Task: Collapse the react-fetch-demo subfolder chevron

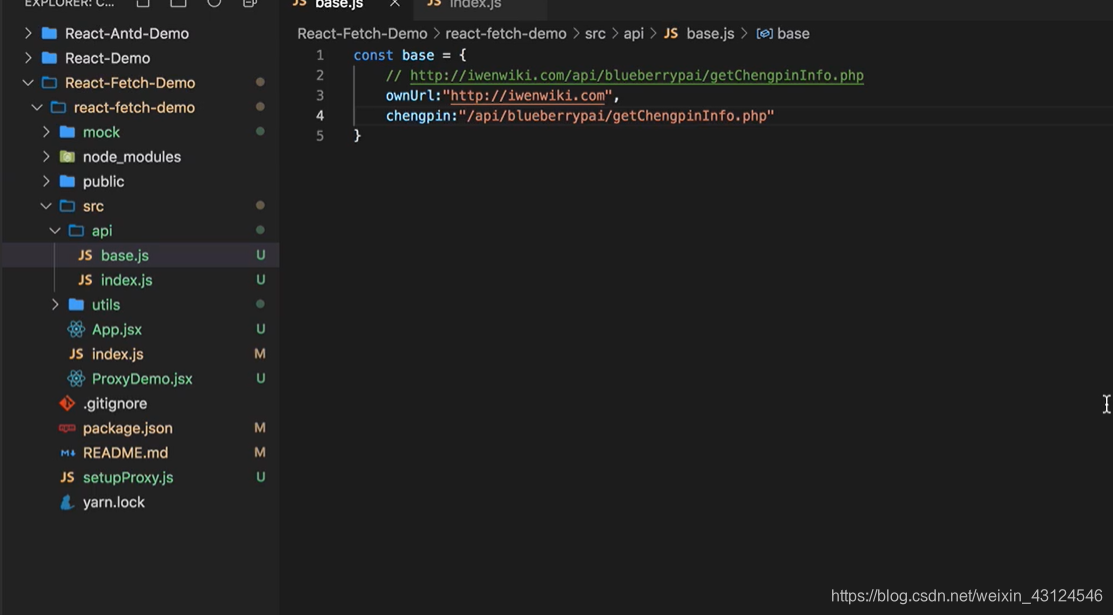Action: [37, 107]
